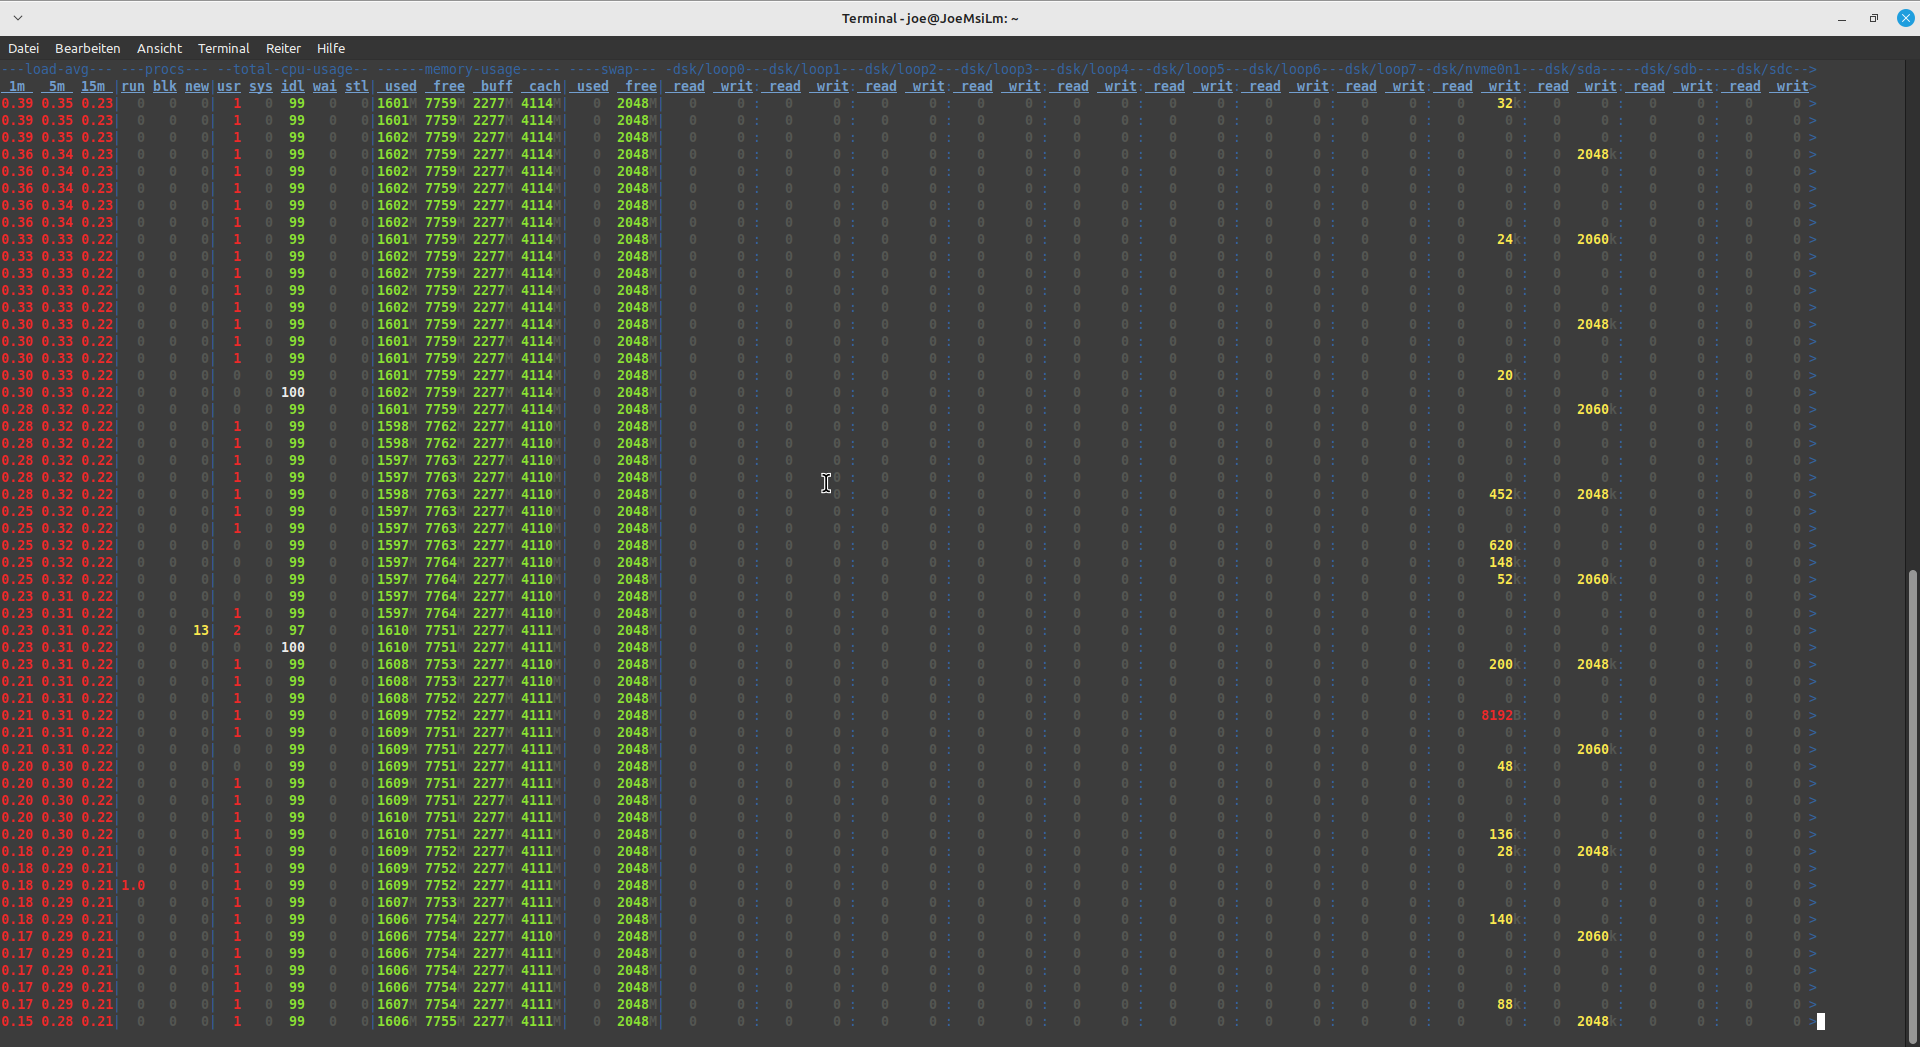The width and height of the screenshot is (1920, 1047).
Task: Click the 97 idle value
Action: (x=297, y=630)
